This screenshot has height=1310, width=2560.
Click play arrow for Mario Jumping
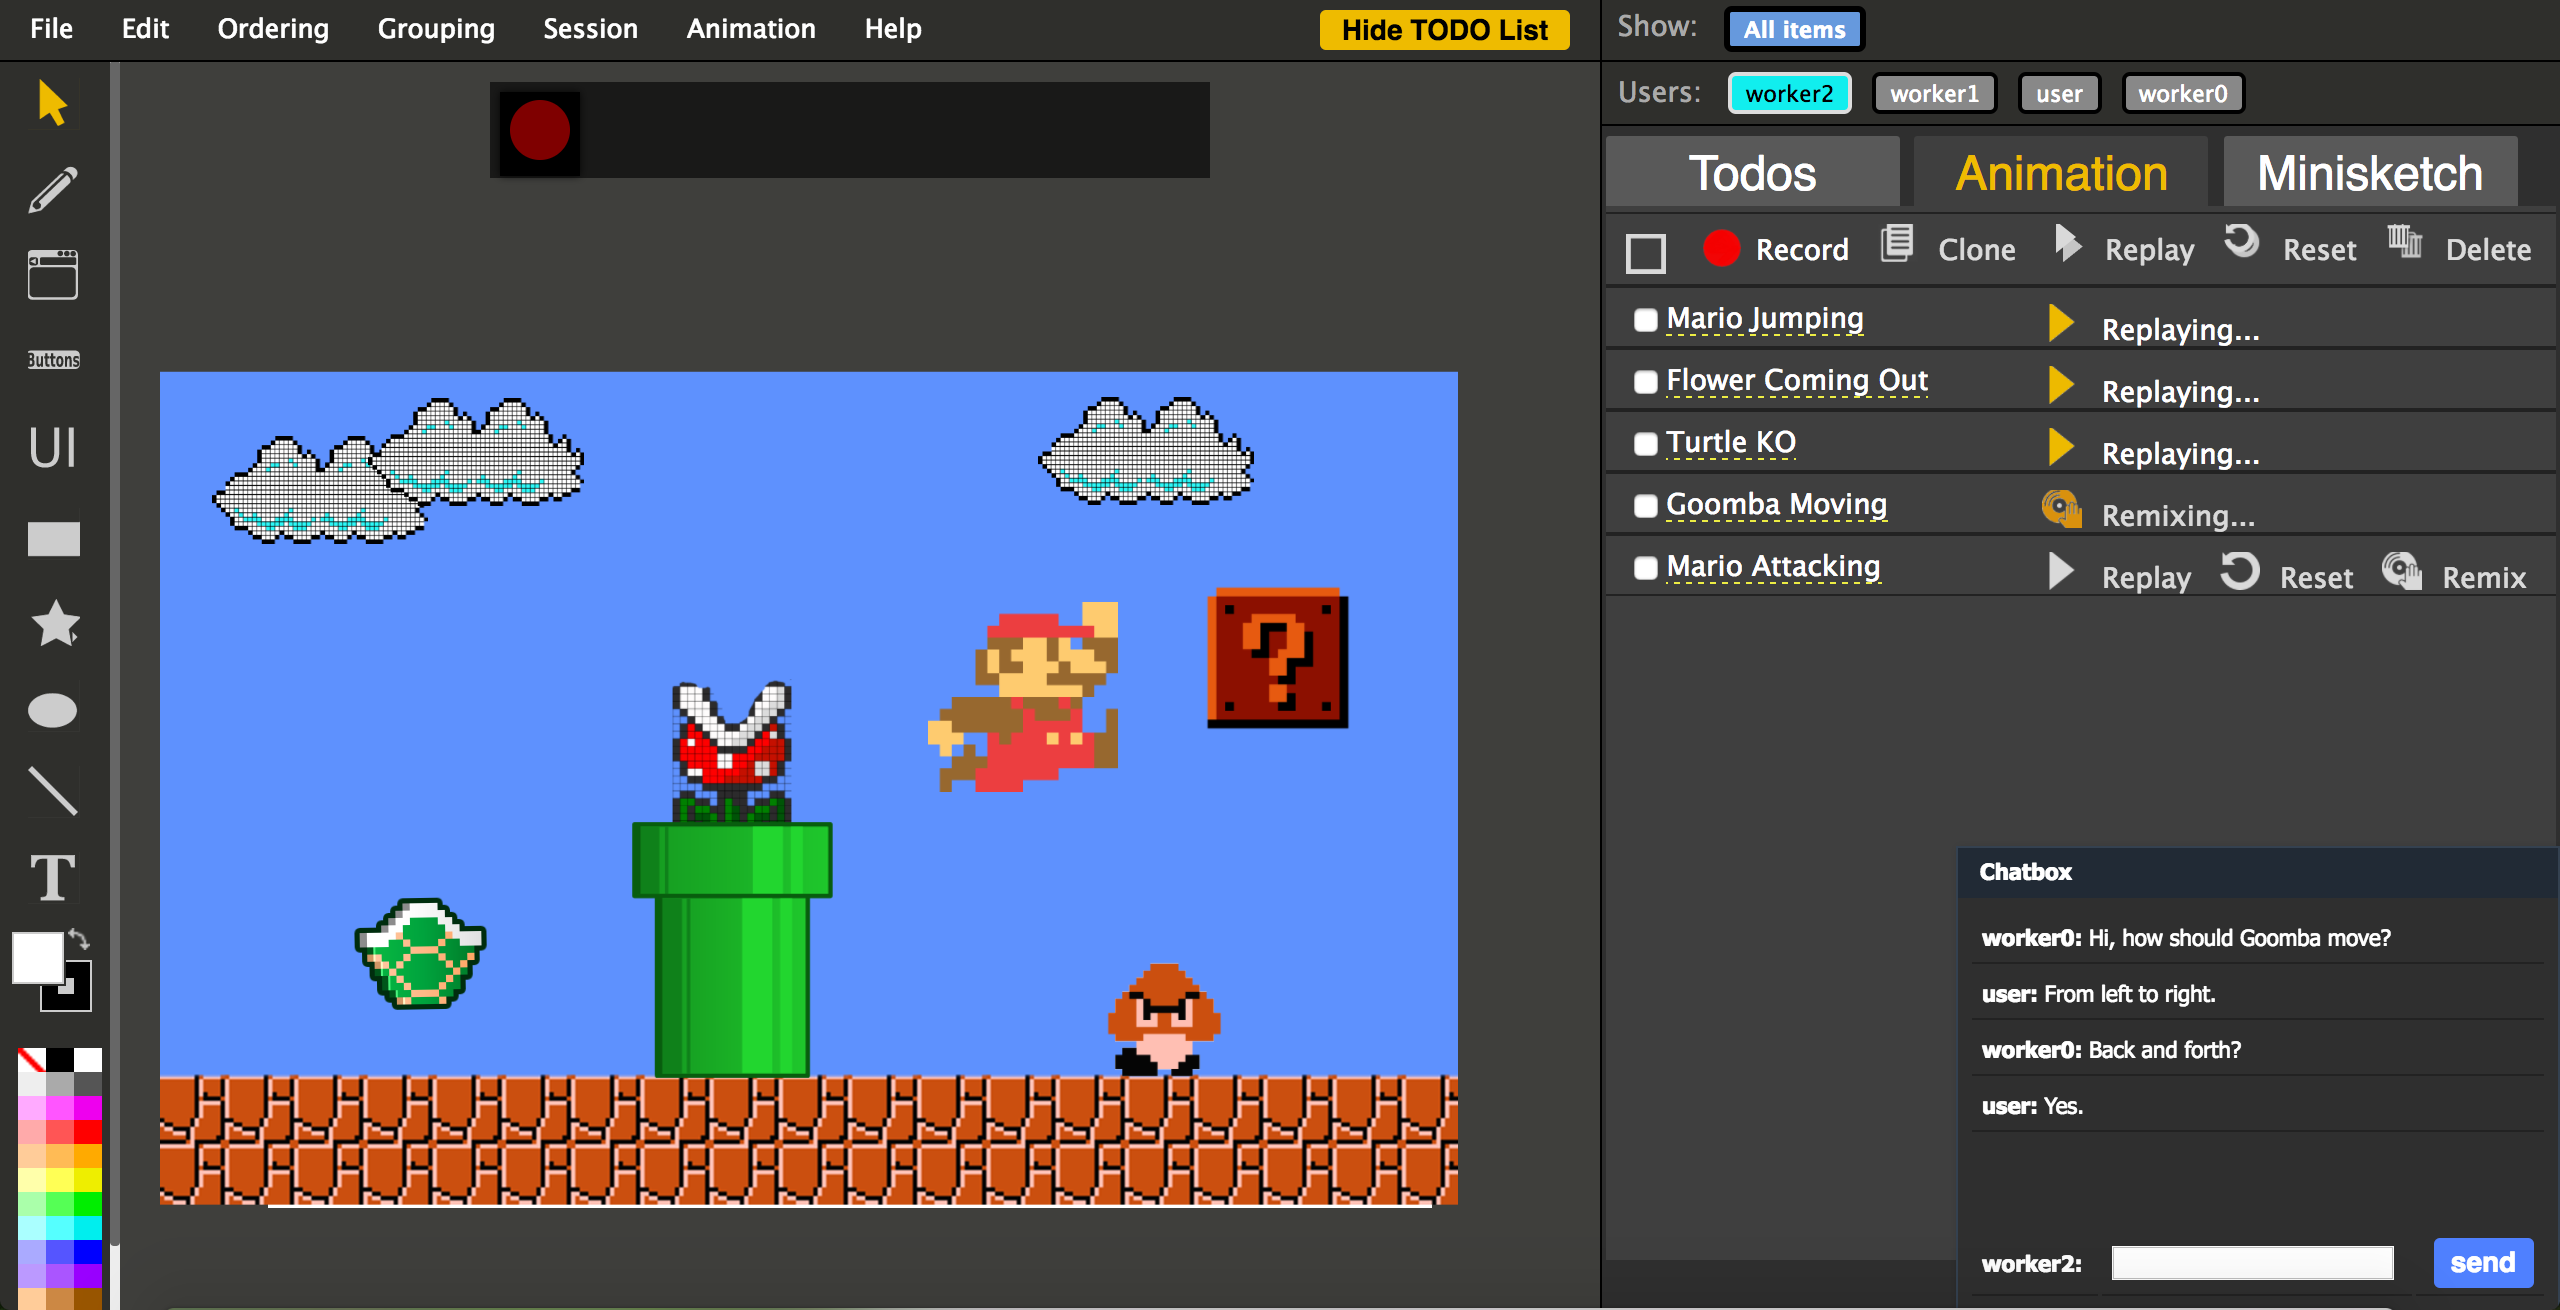[2061, 323]
